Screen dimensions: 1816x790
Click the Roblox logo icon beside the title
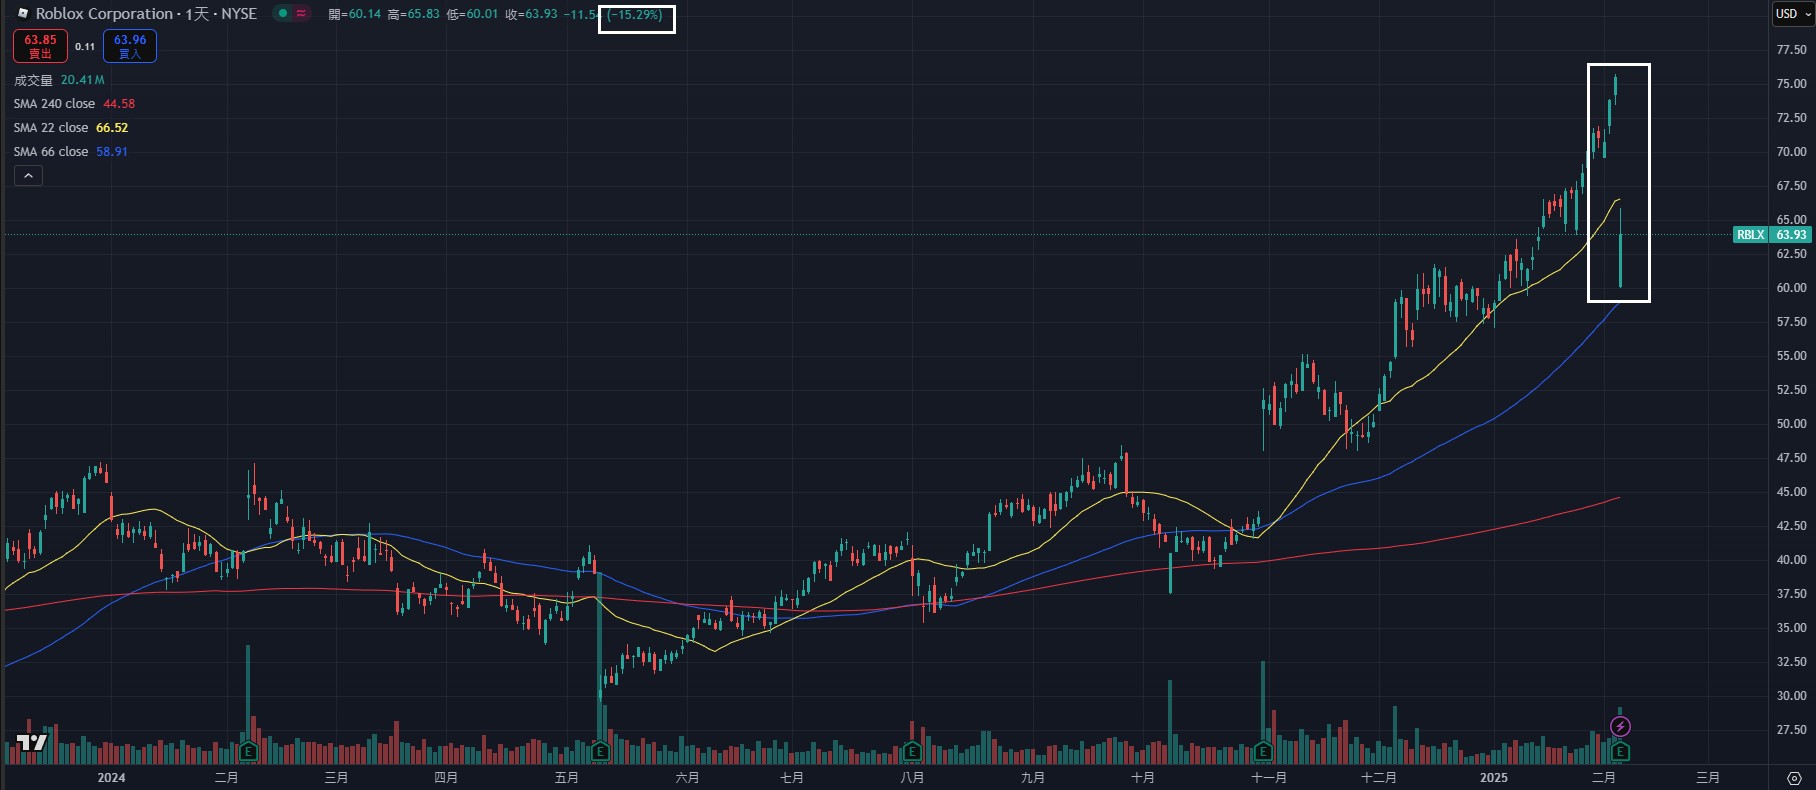point(22,14)
